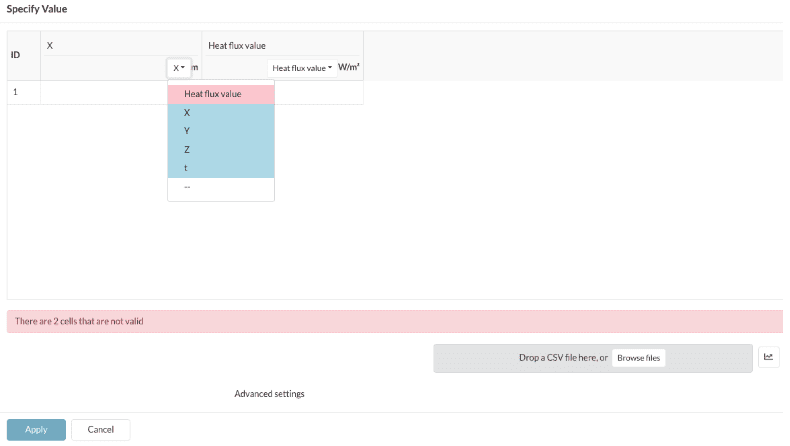Open the plot preview chart icon
This screenshot has height=446, width=790.
(768, 357)
